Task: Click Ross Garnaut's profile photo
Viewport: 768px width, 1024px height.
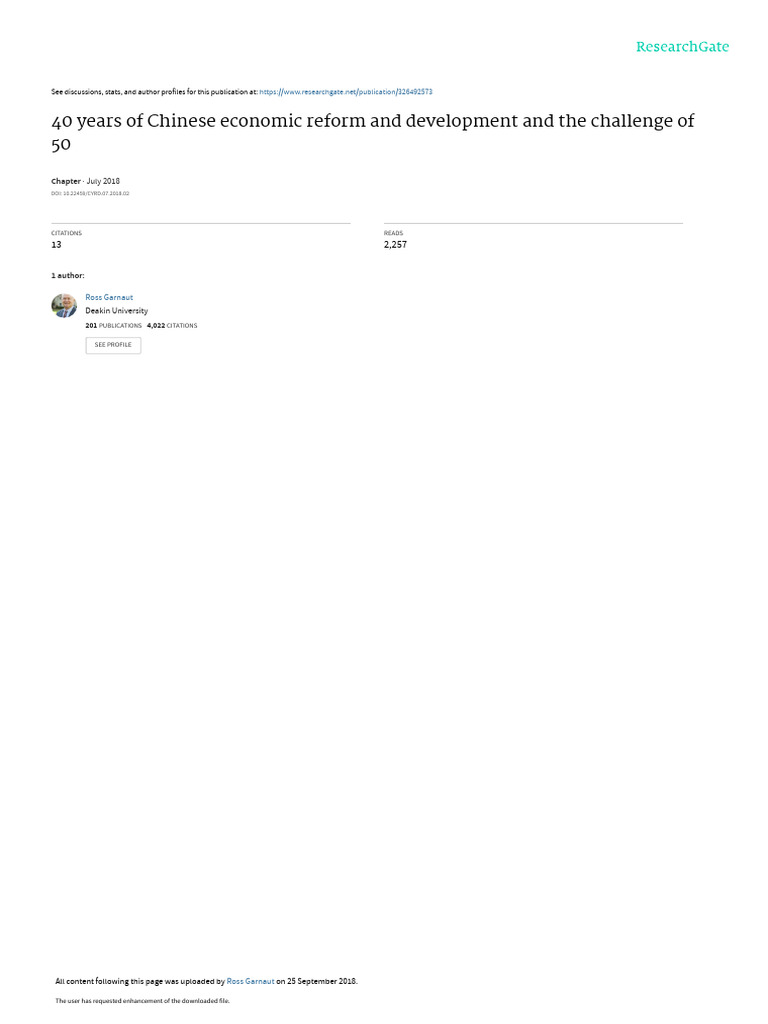Action: (x=64, y=306)
